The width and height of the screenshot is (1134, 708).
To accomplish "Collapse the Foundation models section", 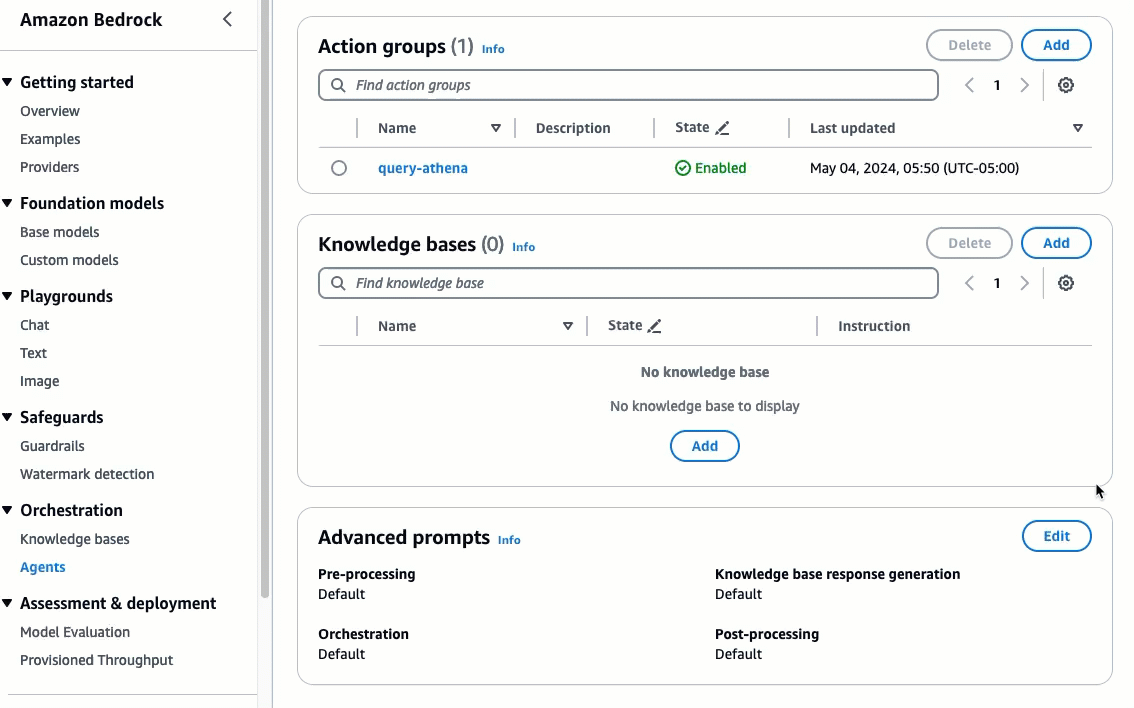I will [7, 203].
